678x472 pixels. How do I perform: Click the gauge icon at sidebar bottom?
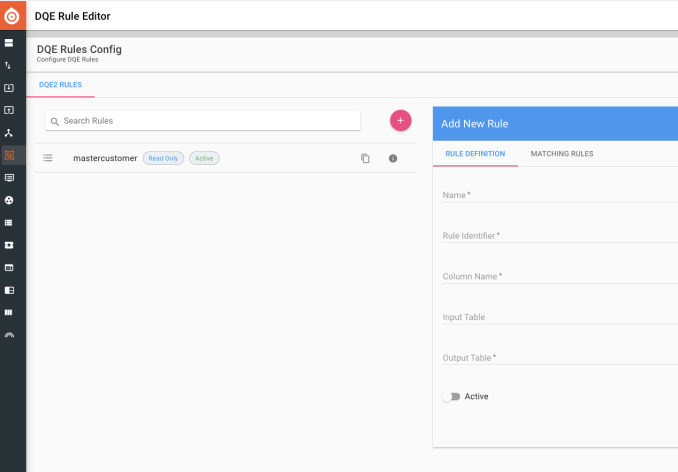[9, 334]
